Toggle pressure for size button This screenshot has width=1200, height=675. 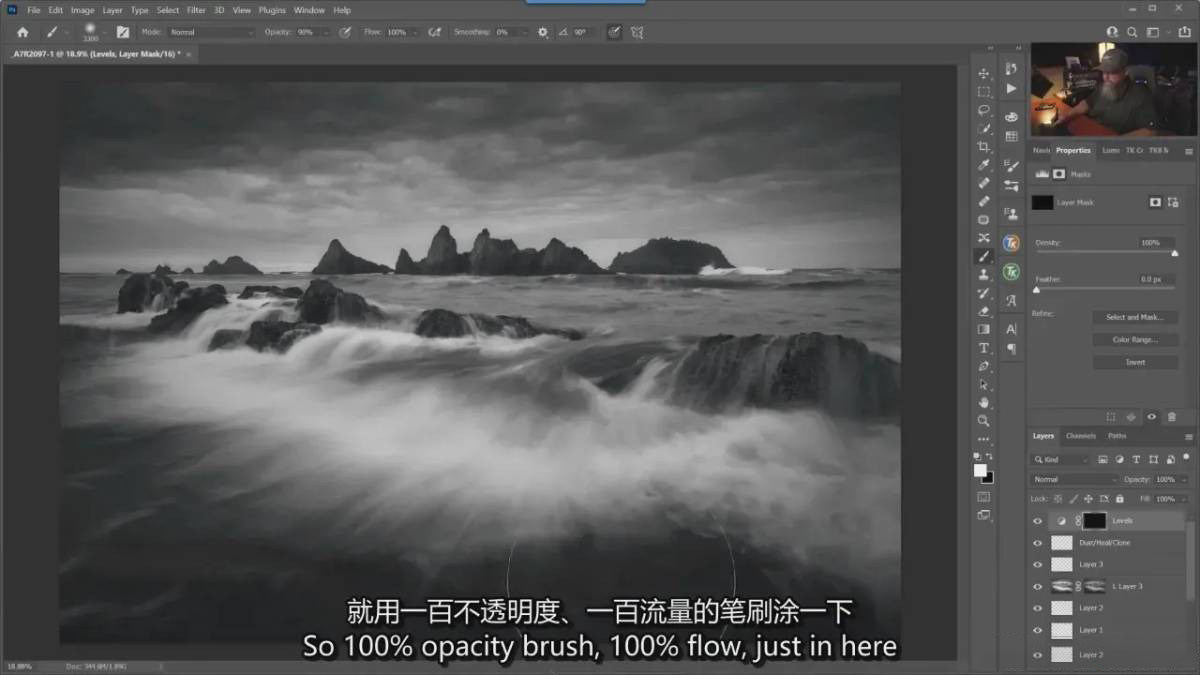[614, 32]
